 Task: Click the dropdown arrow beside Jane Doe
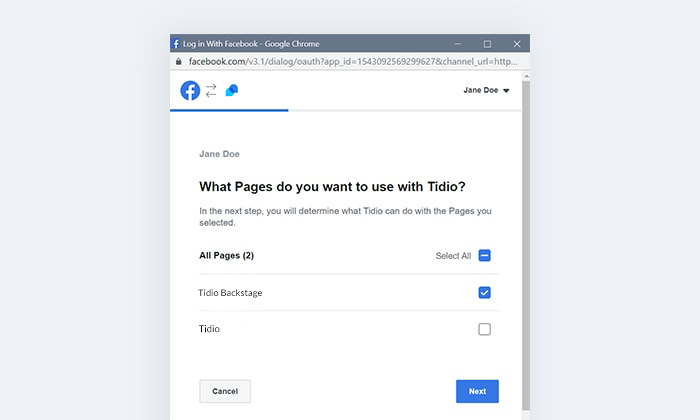506,91
